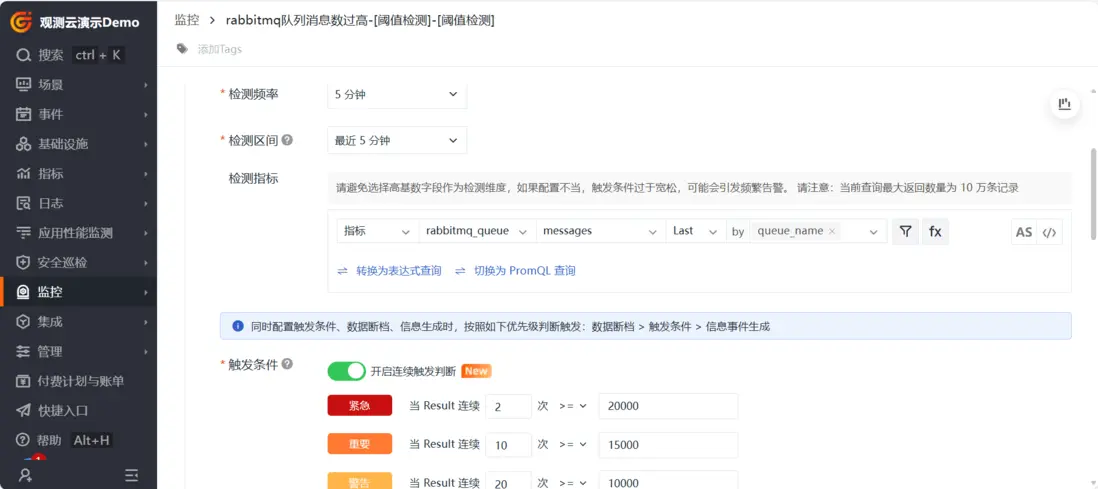Open the Last aggregation dropdown
1098x489 pixels.
pyautogui.click(x=696, y=231)
